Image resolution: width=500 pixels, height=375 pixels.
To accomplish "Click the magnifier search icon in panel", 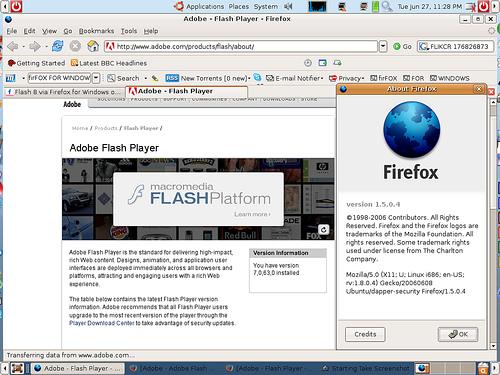I will [x=387, y=6].
